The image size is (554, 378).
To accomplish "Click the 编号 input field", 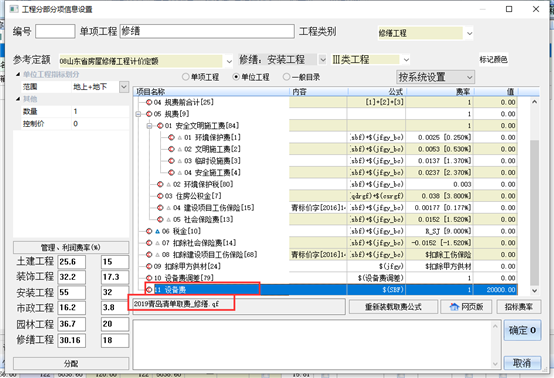I will [x=55, y=31].
